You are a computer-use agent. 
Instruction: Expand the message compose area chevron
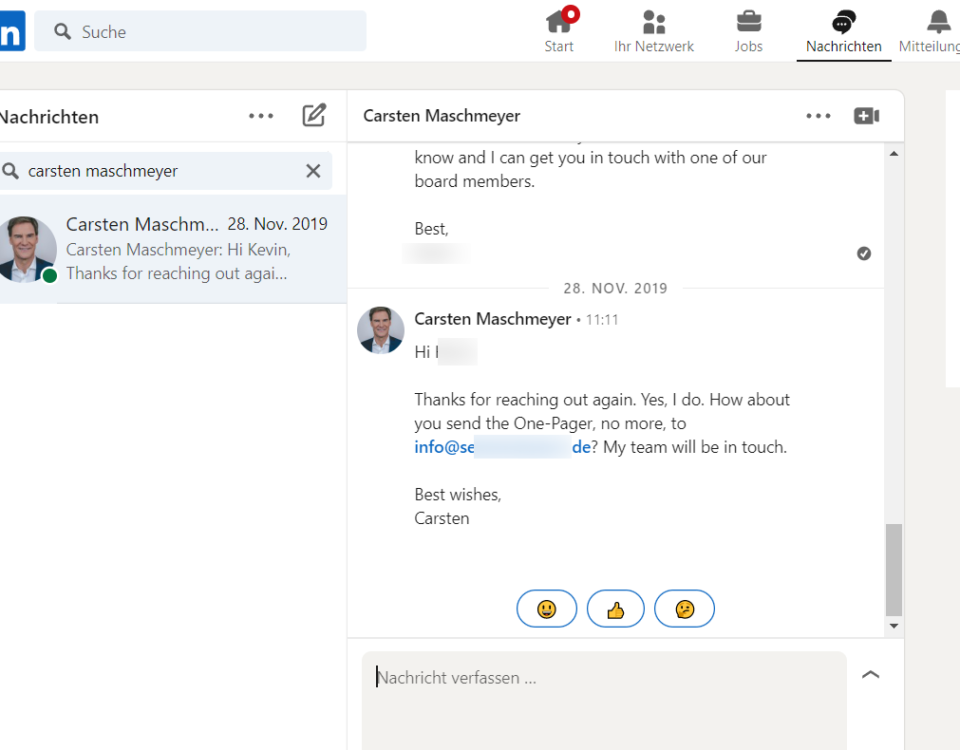click(x=870, y=674)
